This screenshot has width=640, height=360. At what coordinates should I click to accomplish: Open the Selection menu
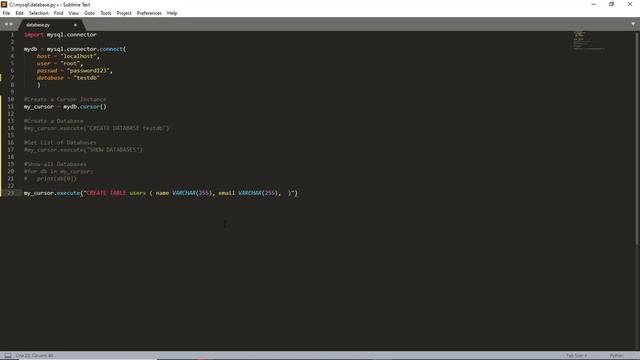click(38, 13)
